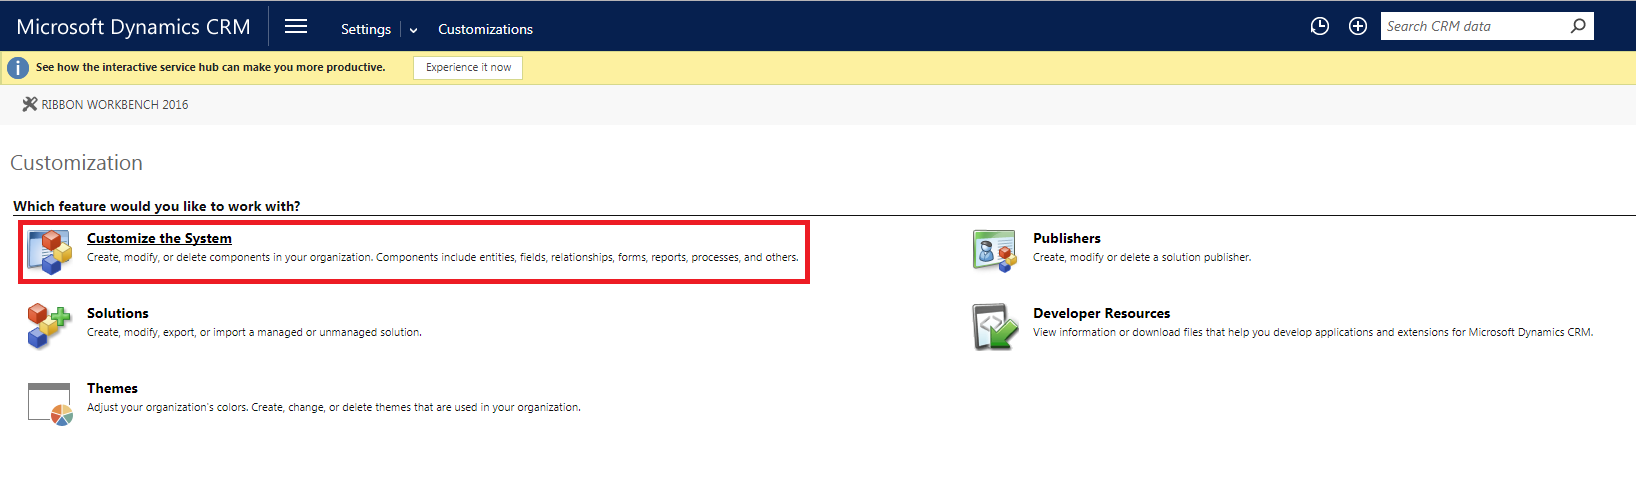1636x504 pixels.
Task: Open the Solutions link
Action: tap(118, 313)
